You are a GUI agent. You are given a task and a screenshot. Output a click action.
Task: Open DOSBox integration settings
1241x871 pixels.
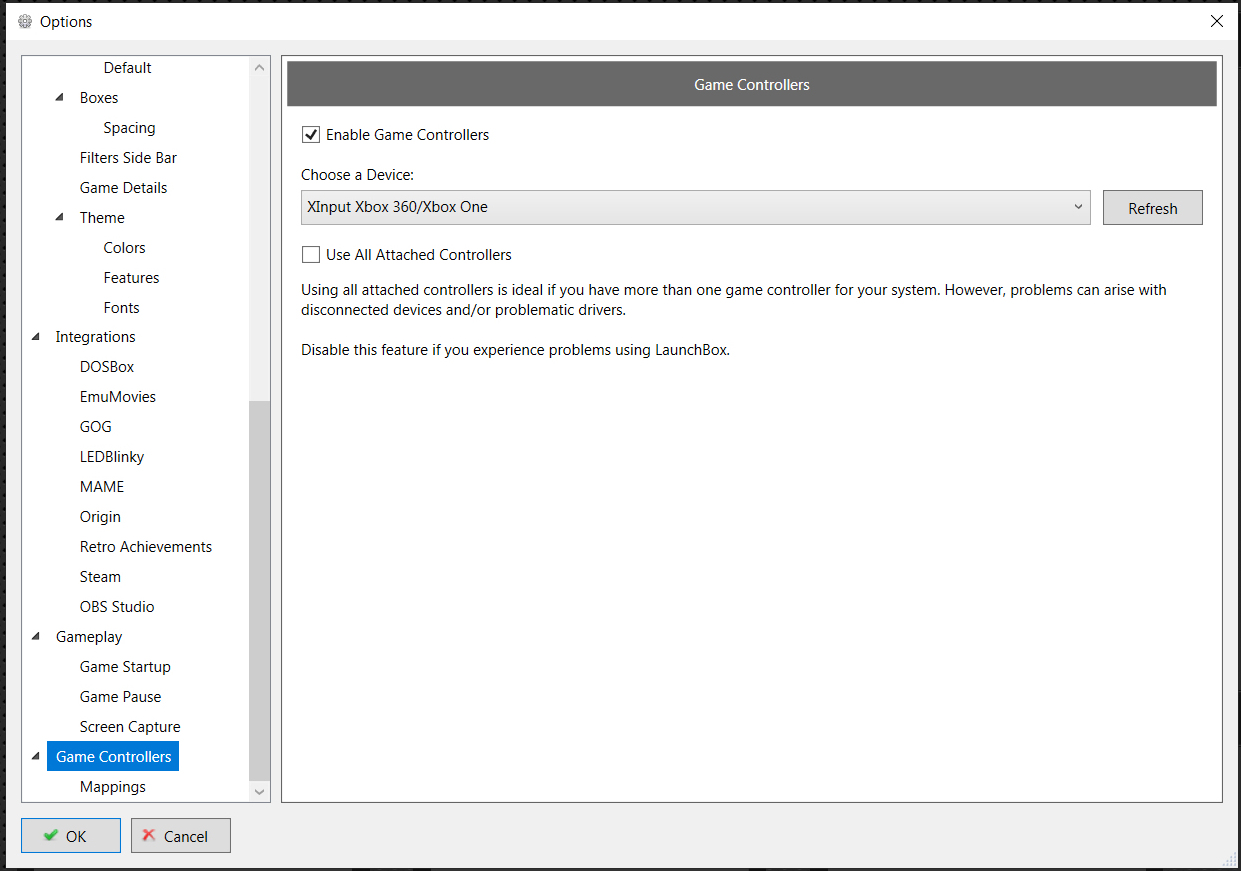click(x=107, y=367)
